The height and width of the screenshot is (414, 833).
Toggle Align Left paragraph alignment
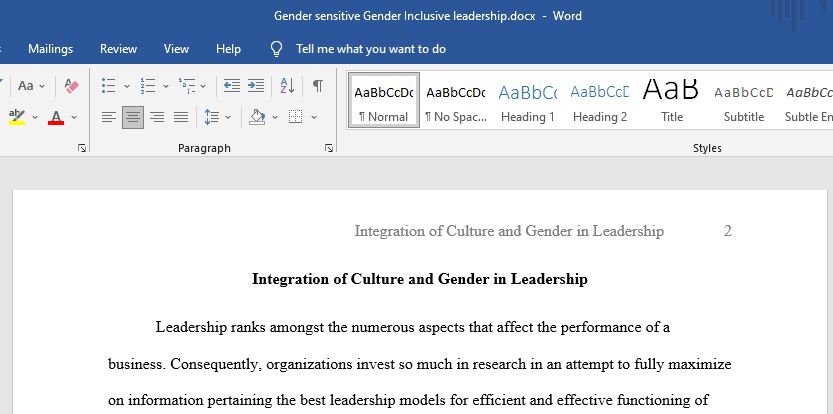[x=109, y=117]
